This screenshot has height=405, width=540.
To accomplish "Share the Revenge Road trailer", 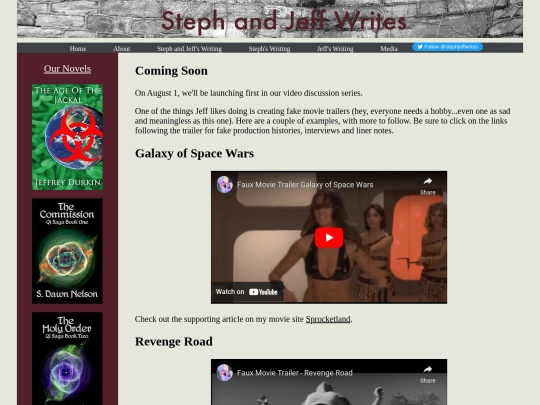I will click(427, 374).
